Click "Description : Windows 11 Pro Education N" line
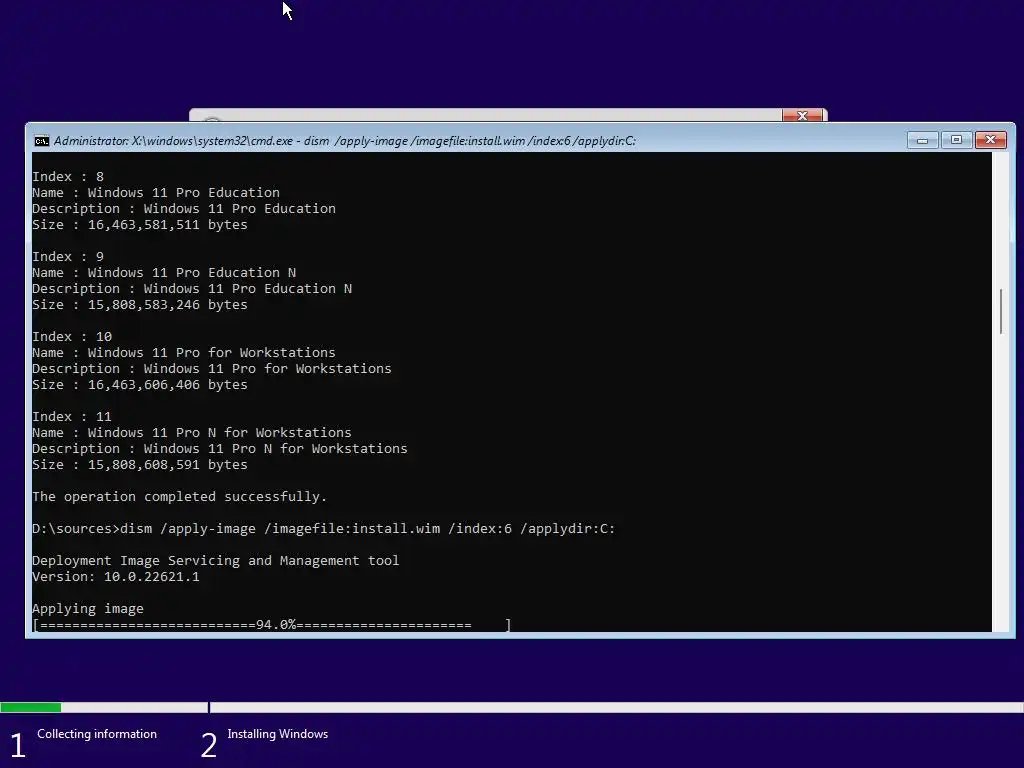 [192, 289]
